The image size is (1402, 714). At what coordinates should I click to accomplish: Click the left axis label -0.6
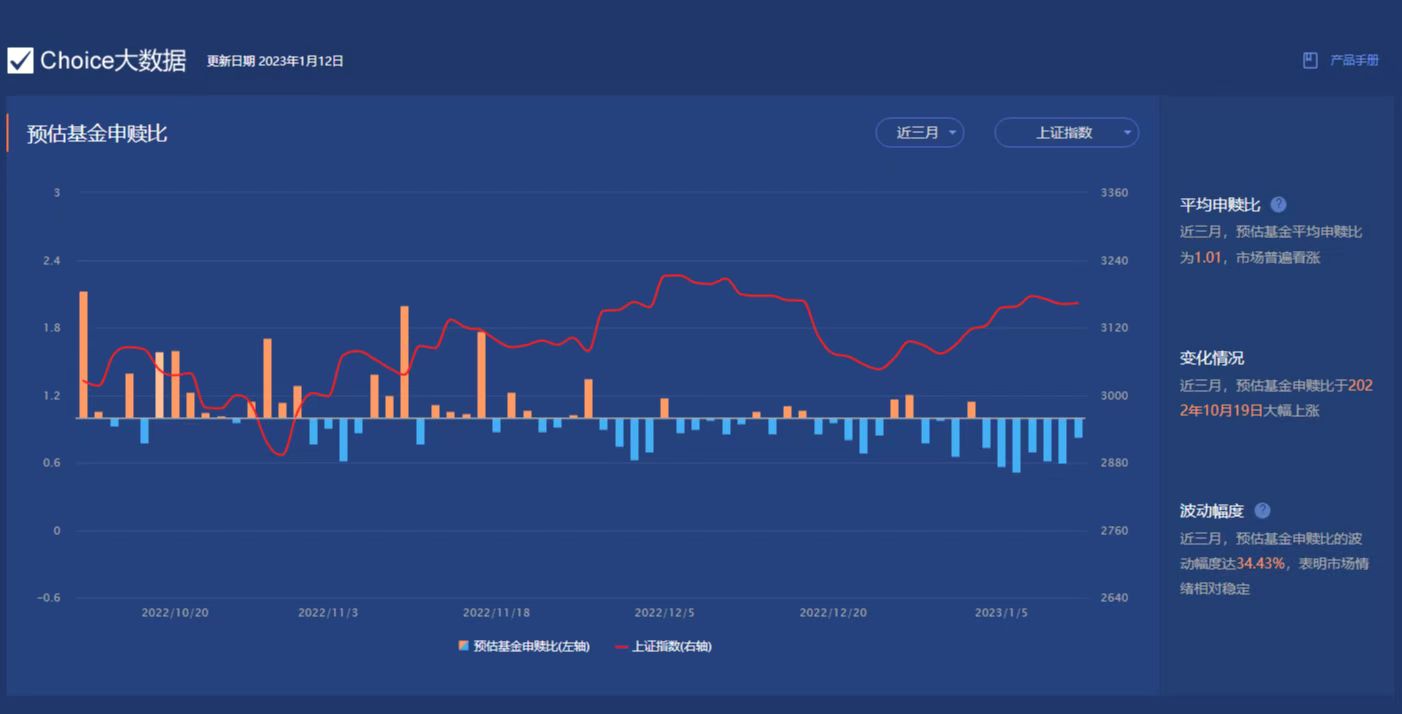[x=49, y=598]
